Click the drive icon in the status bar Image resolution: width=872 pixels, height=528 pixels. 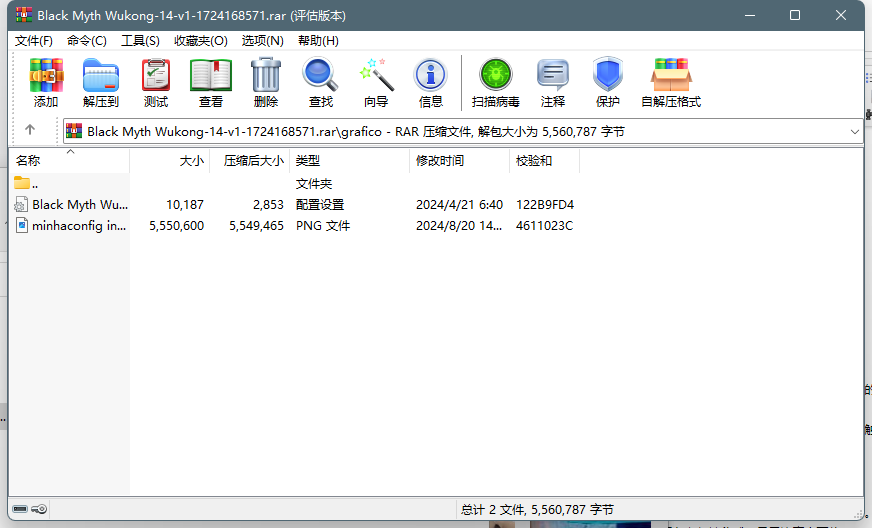click(x=20, y=509)
